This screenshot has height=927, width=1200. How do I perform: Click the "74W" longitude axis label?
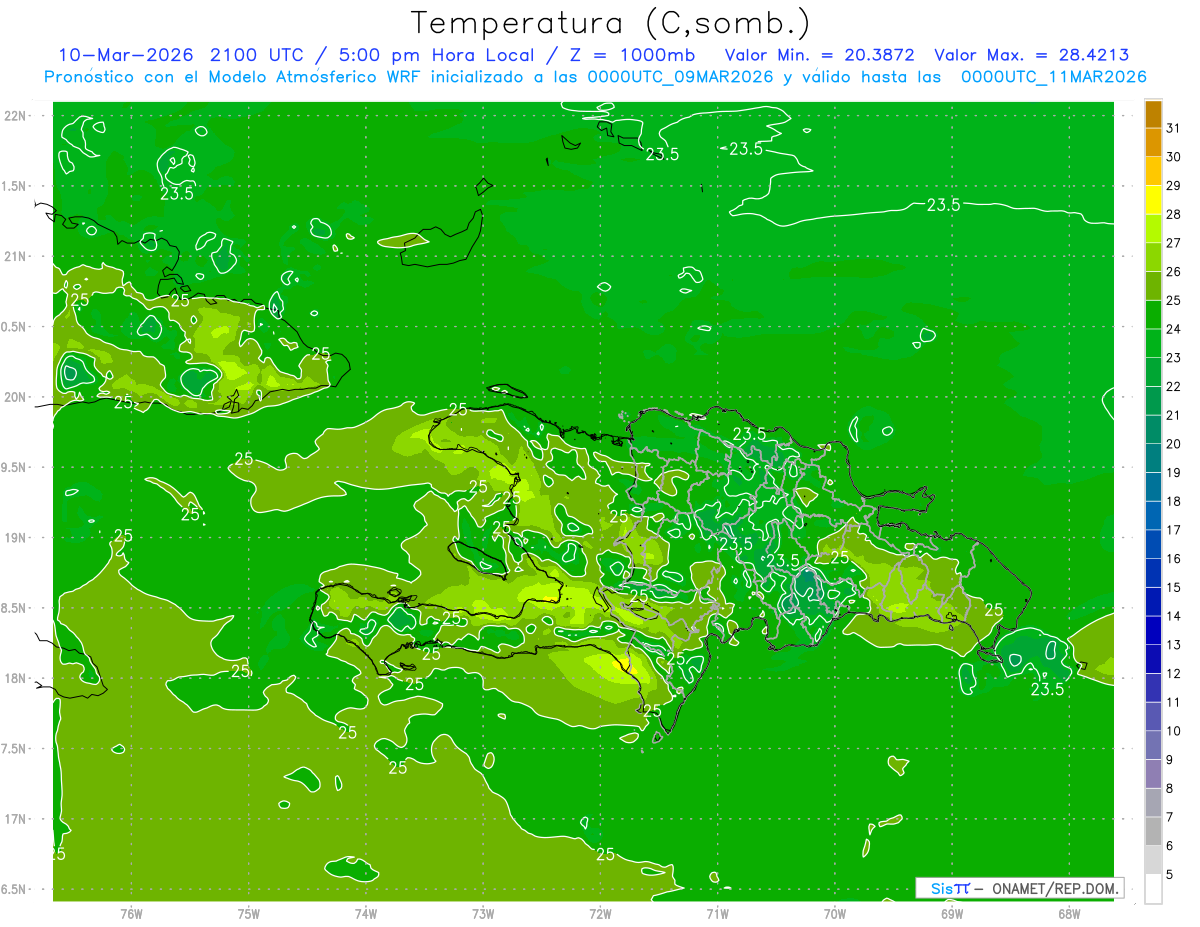coord(365,913)
